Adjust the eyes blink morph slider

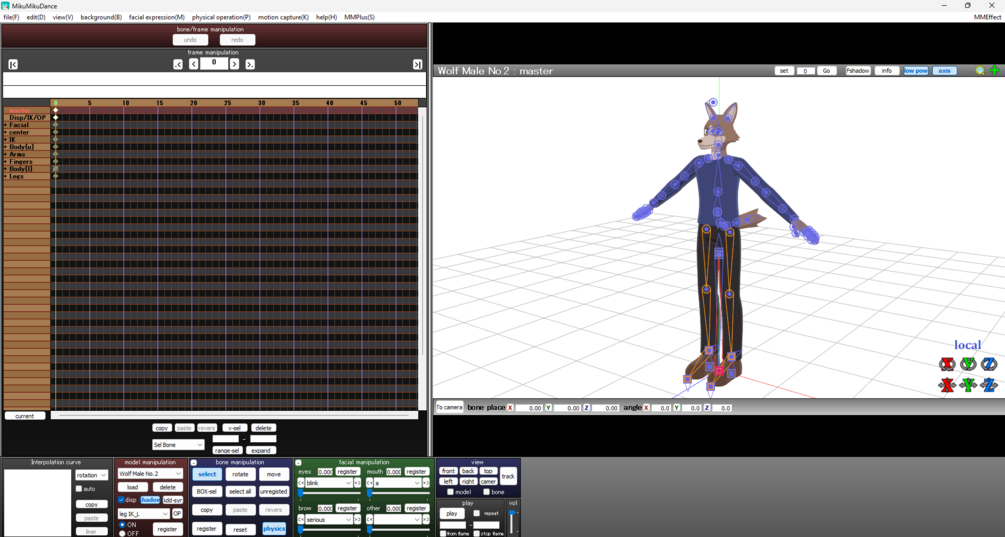tap(328, 493)
